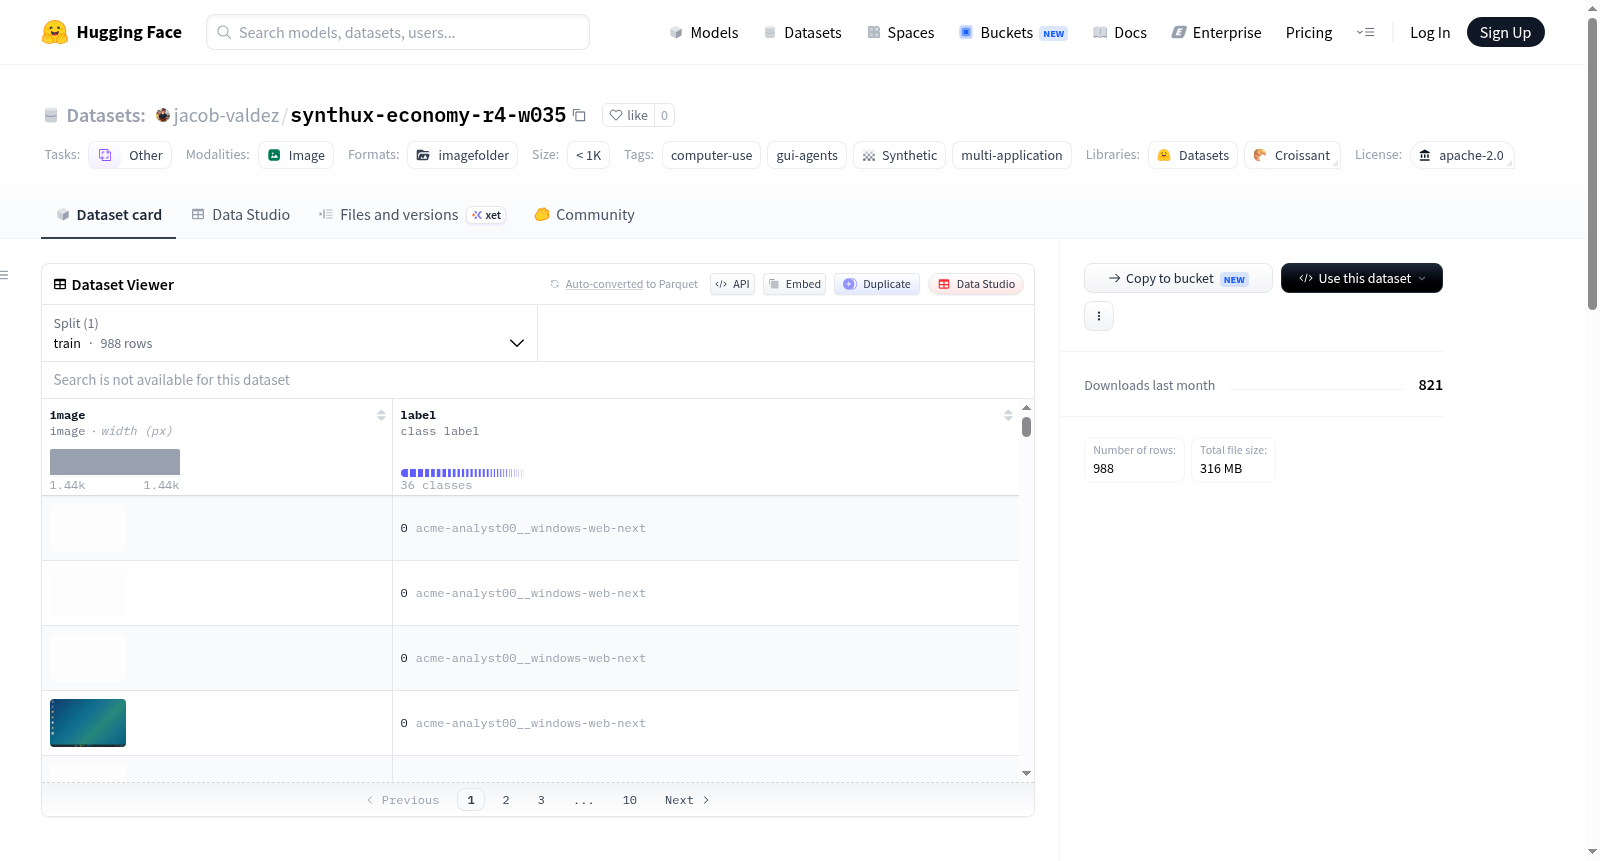The image size is (1600, 861).
Task: Go to the Next page of rows
Action: pos(687,800)
